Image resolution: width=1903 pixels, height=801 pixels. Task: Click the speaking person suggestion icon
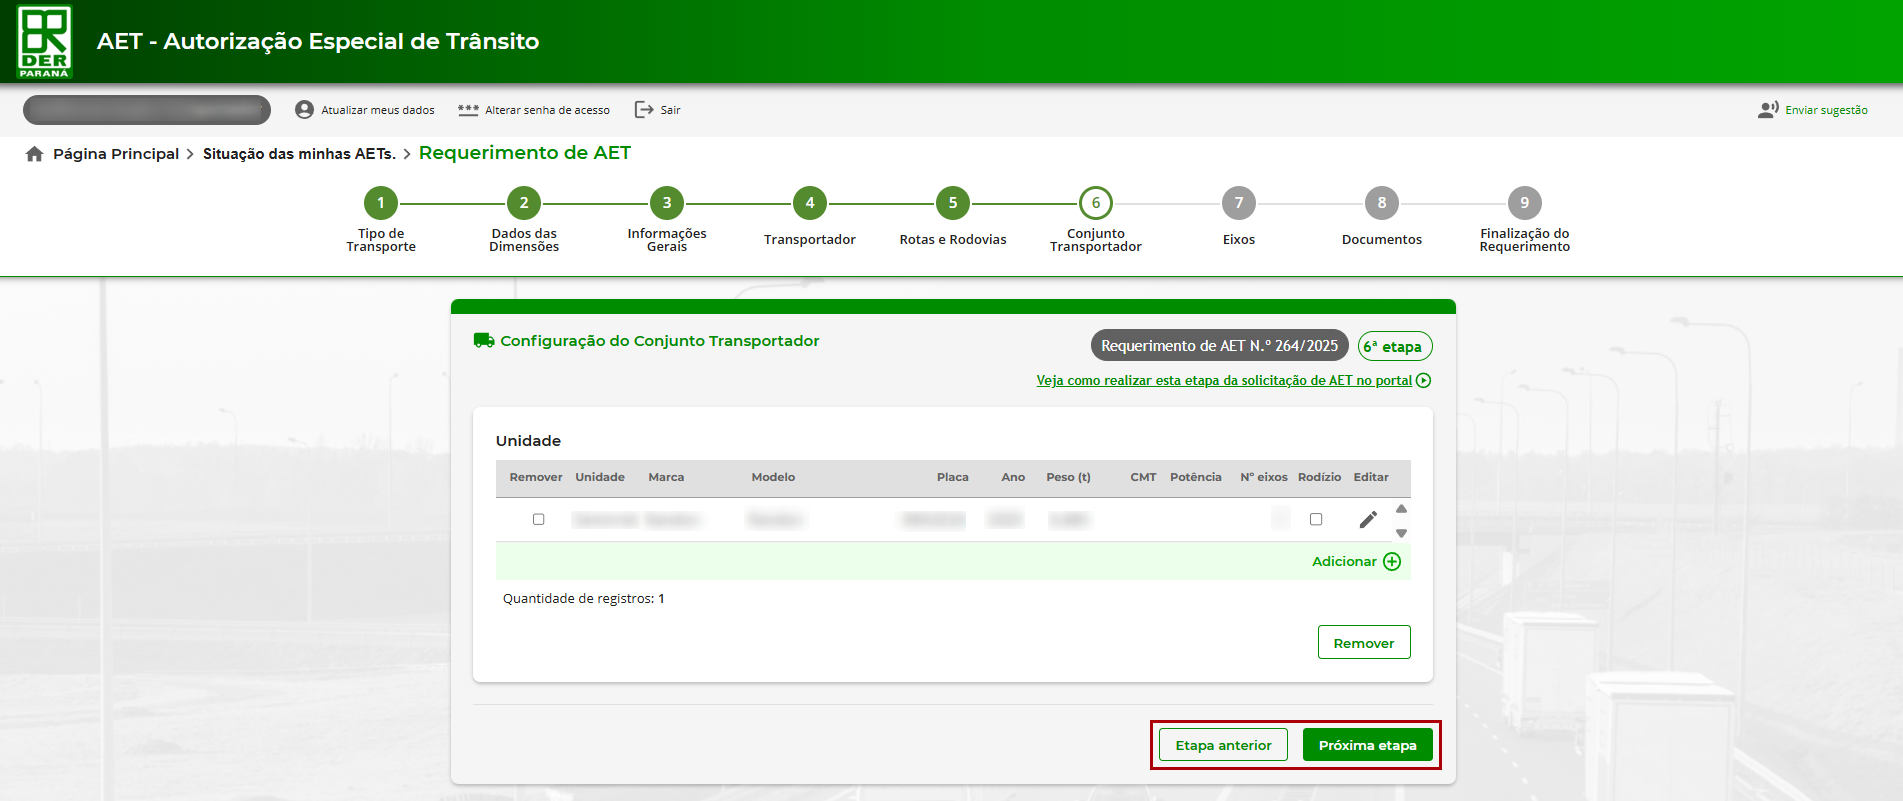click(1768, 110)
